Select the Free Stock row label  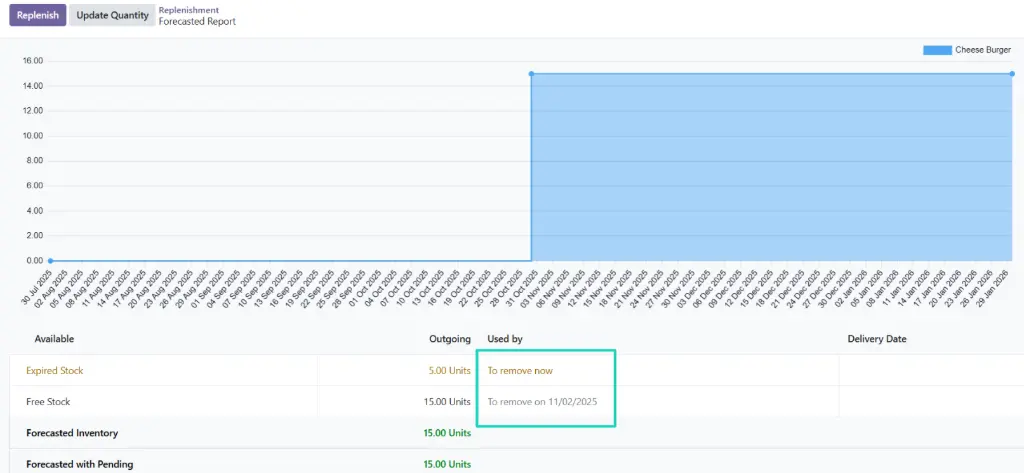coord(50,402)
